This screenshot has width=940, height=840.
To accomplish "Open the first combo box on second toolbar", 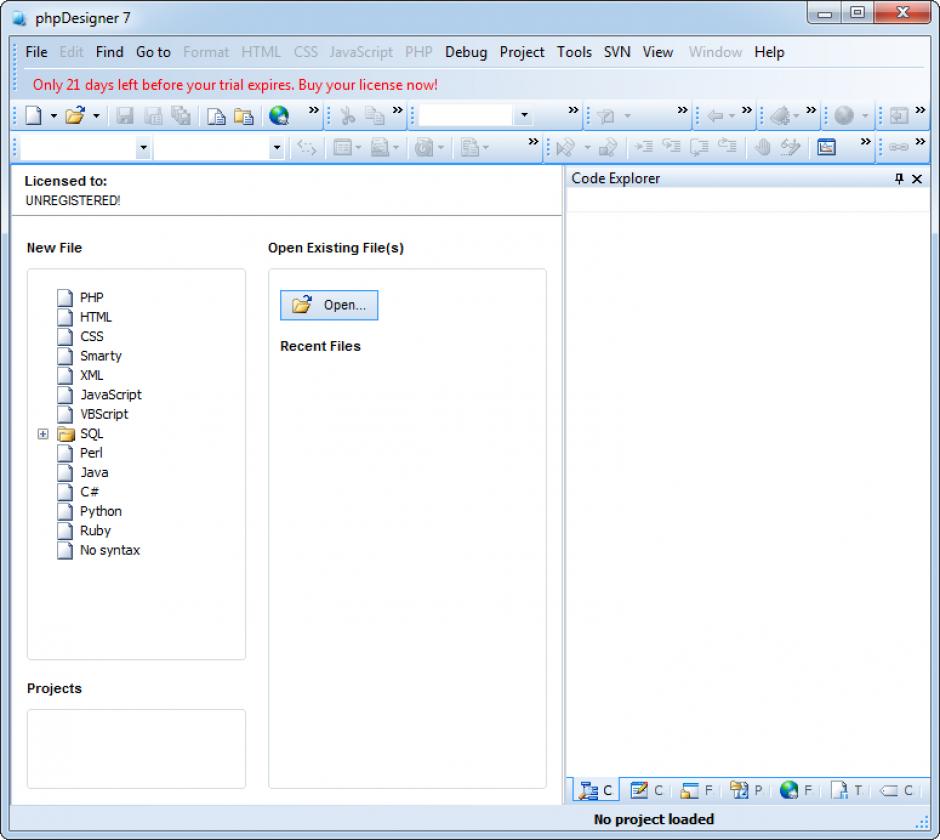I will click(x=143, y=147).
